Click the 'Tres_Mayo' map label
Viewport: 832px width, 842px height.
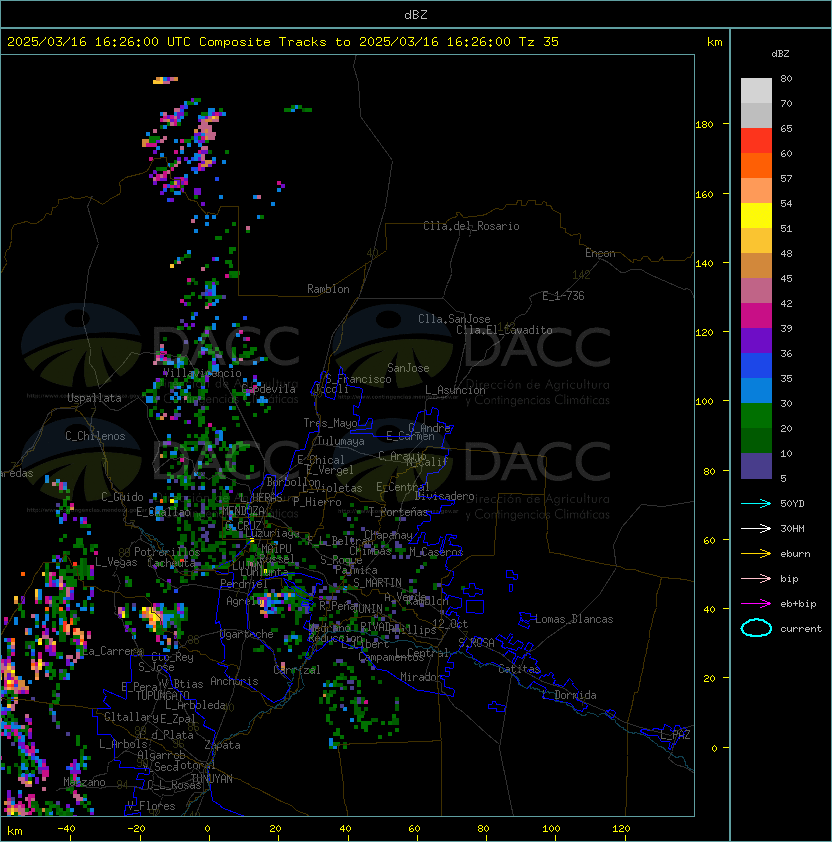click(x=330, y=423)
